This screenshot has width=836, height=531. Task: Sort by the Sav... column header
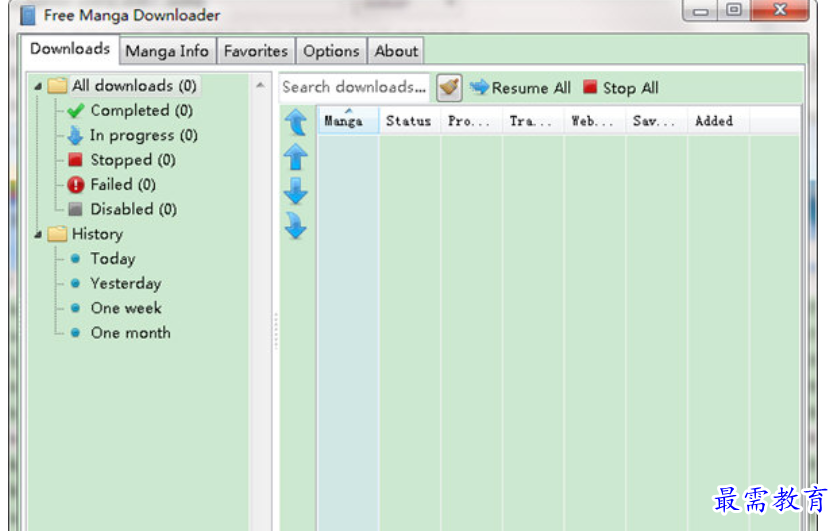coord(657,120)
